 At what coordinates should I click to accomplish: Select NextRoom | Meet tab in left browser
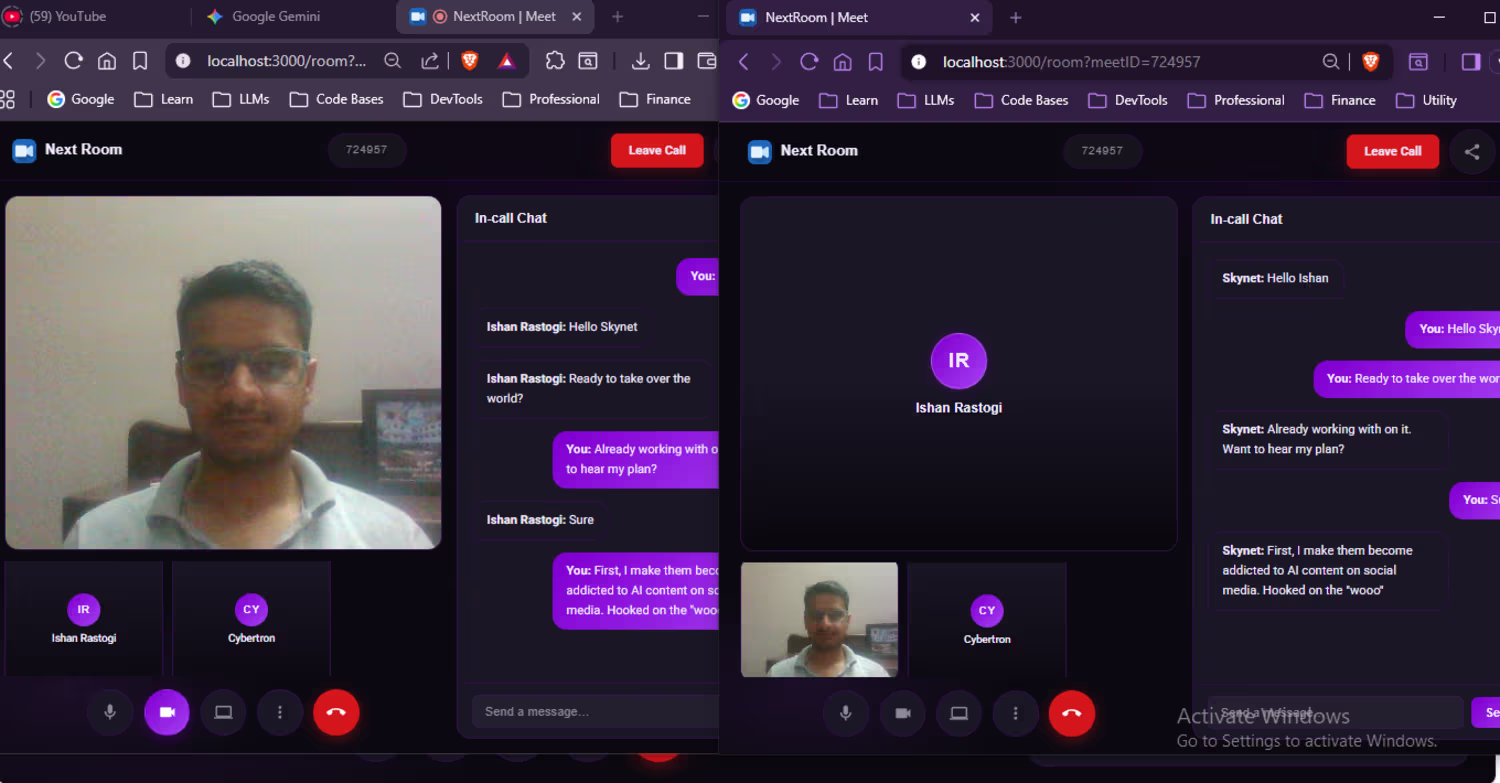click(x=497, y=16)
